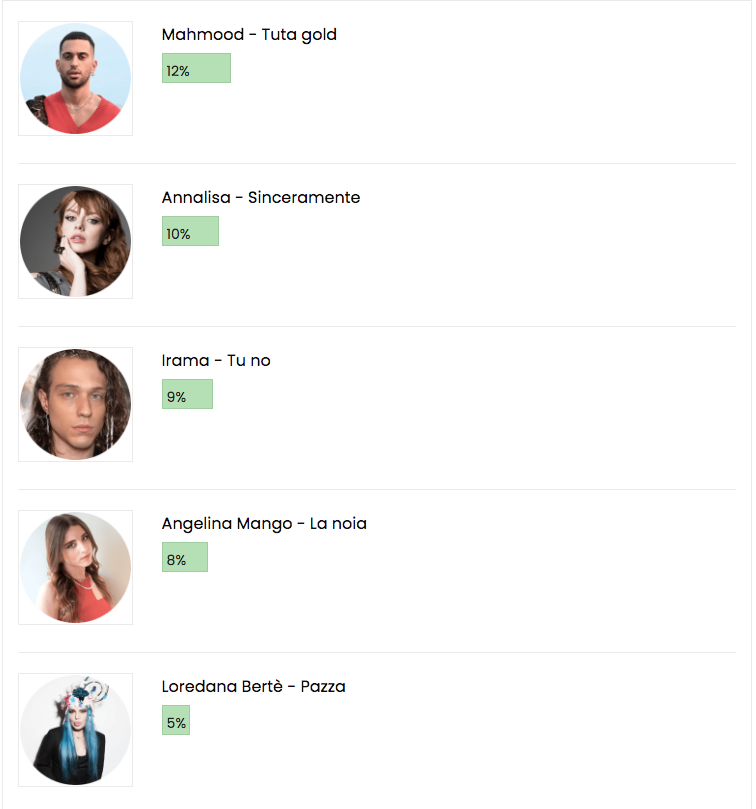The image size is (756, 809).
Task: Select the portrait thumbnail for Irama - Tu no
Action: (75, 404)
